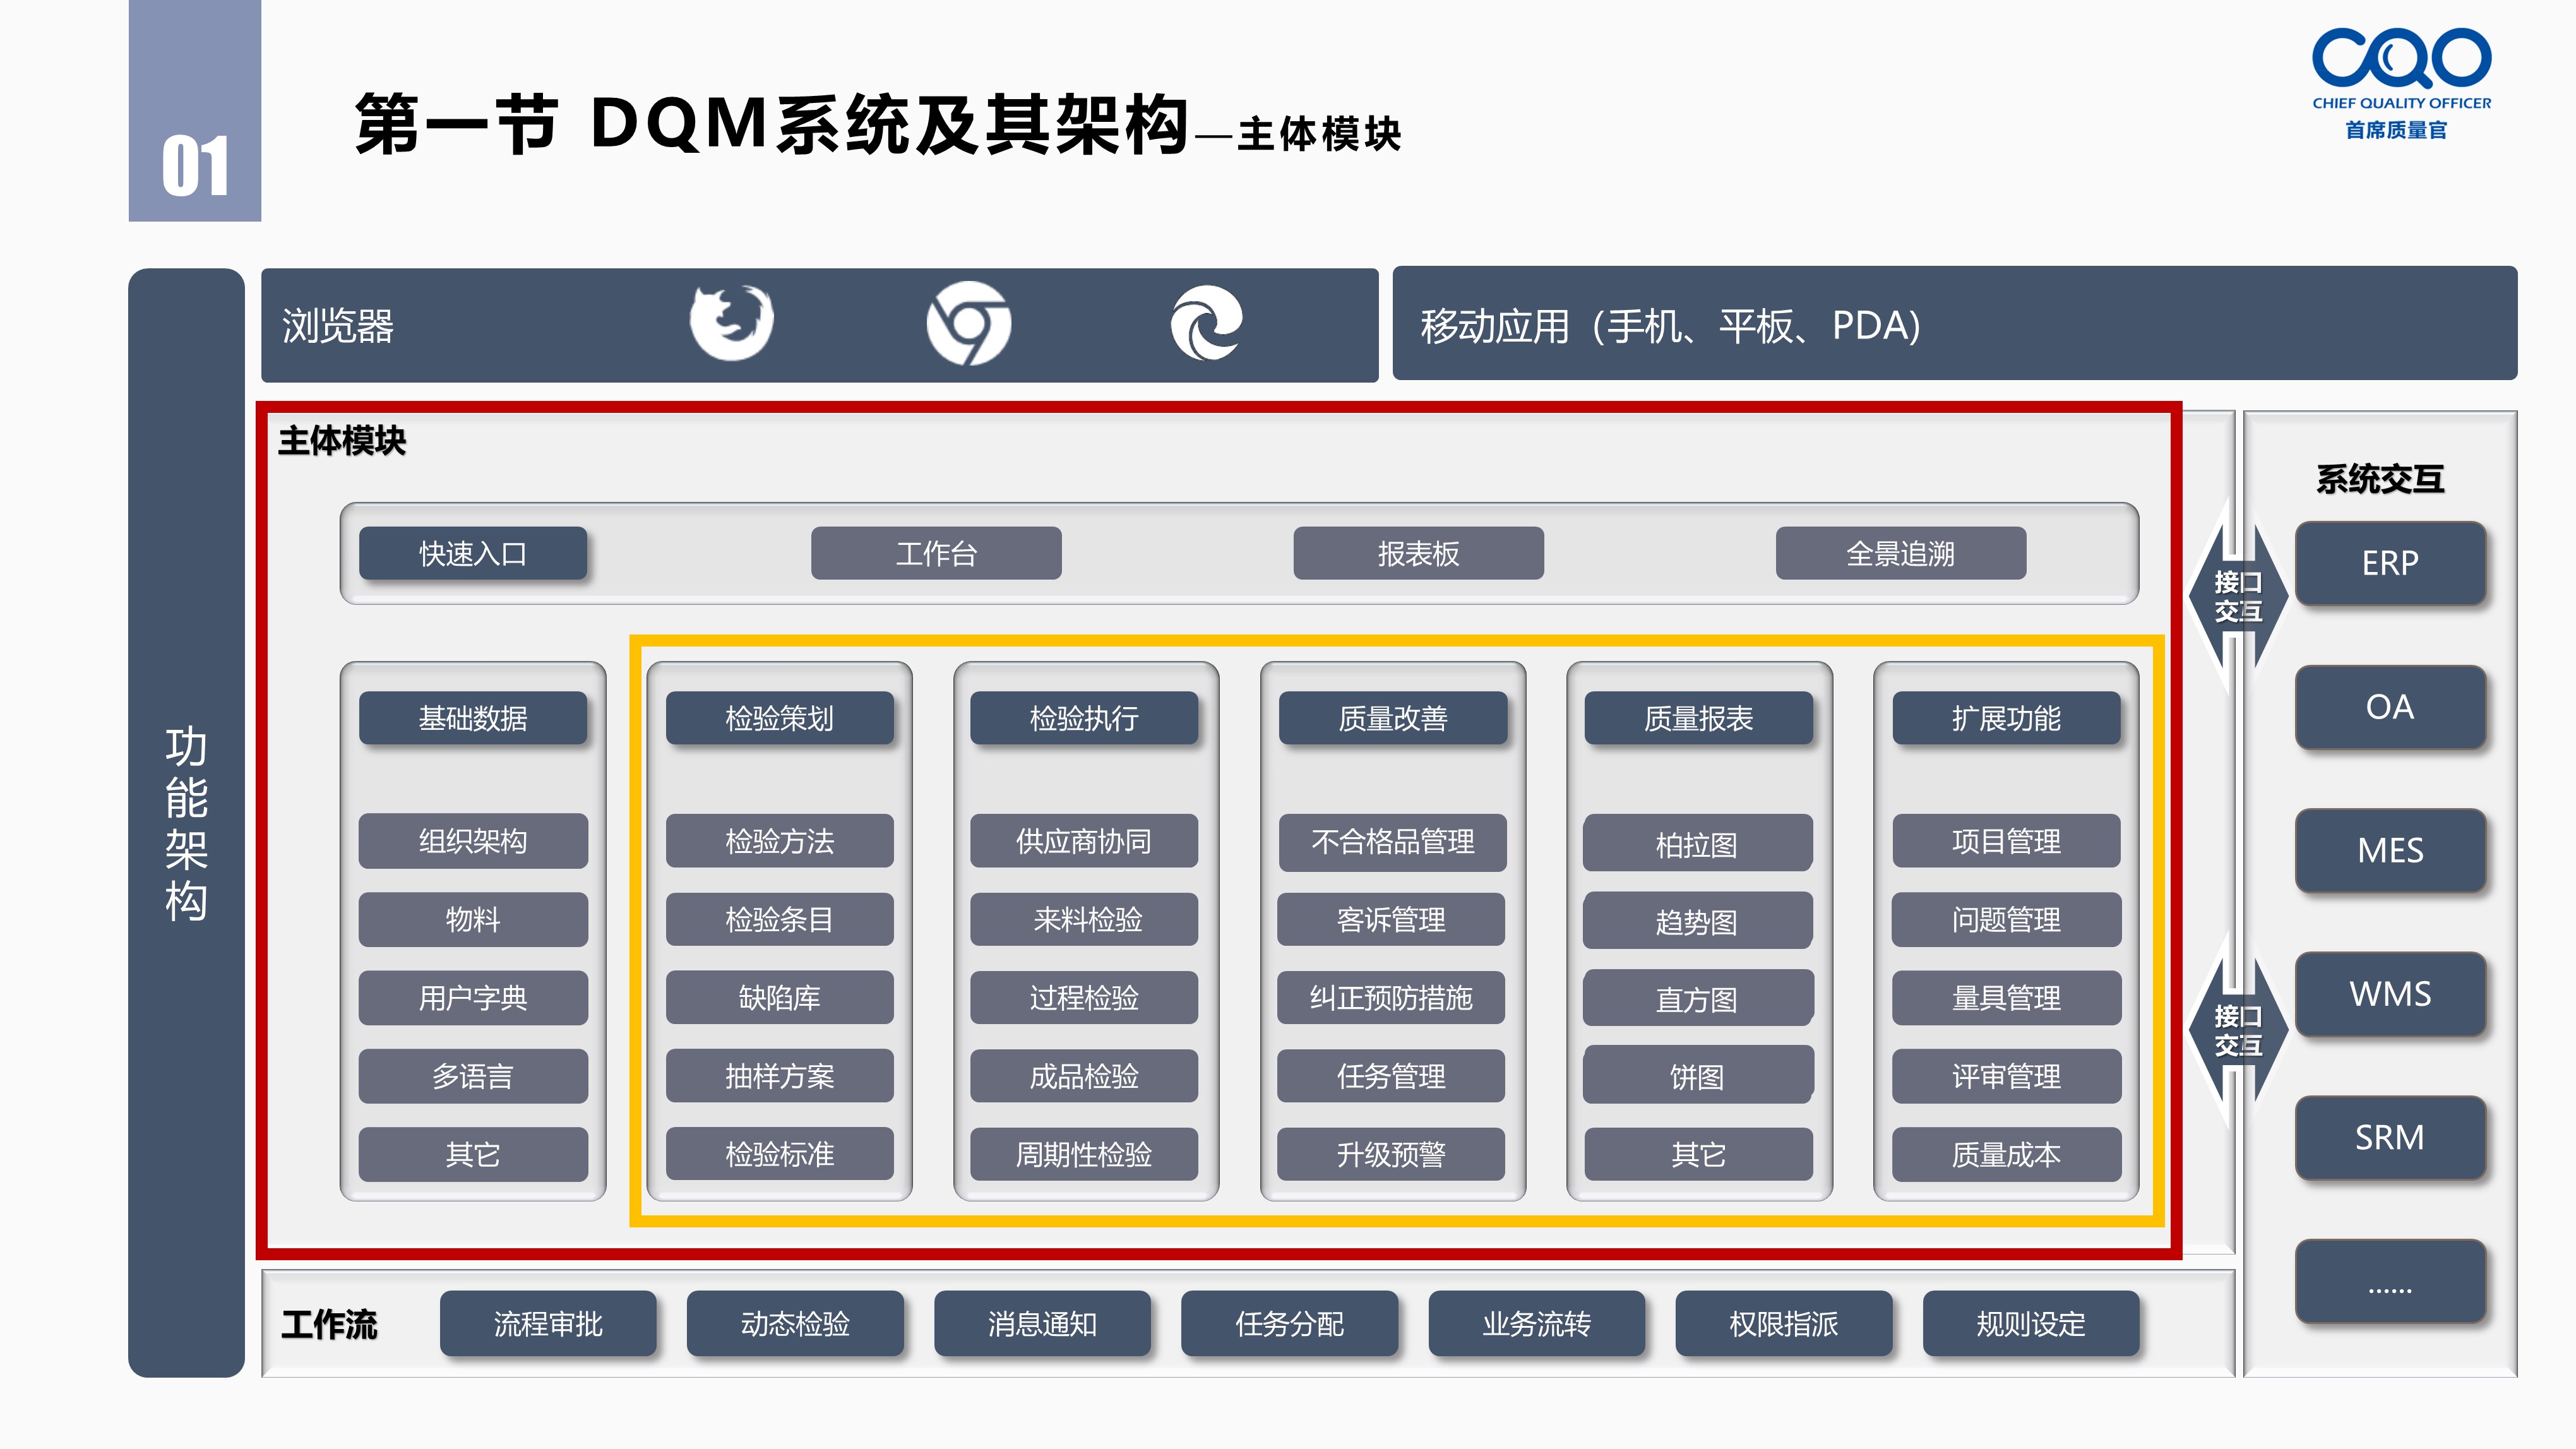Click the 供应商协同 item
Image resolution: width=2576 pixels, height=1449 pixels.
pos(1084,841)
